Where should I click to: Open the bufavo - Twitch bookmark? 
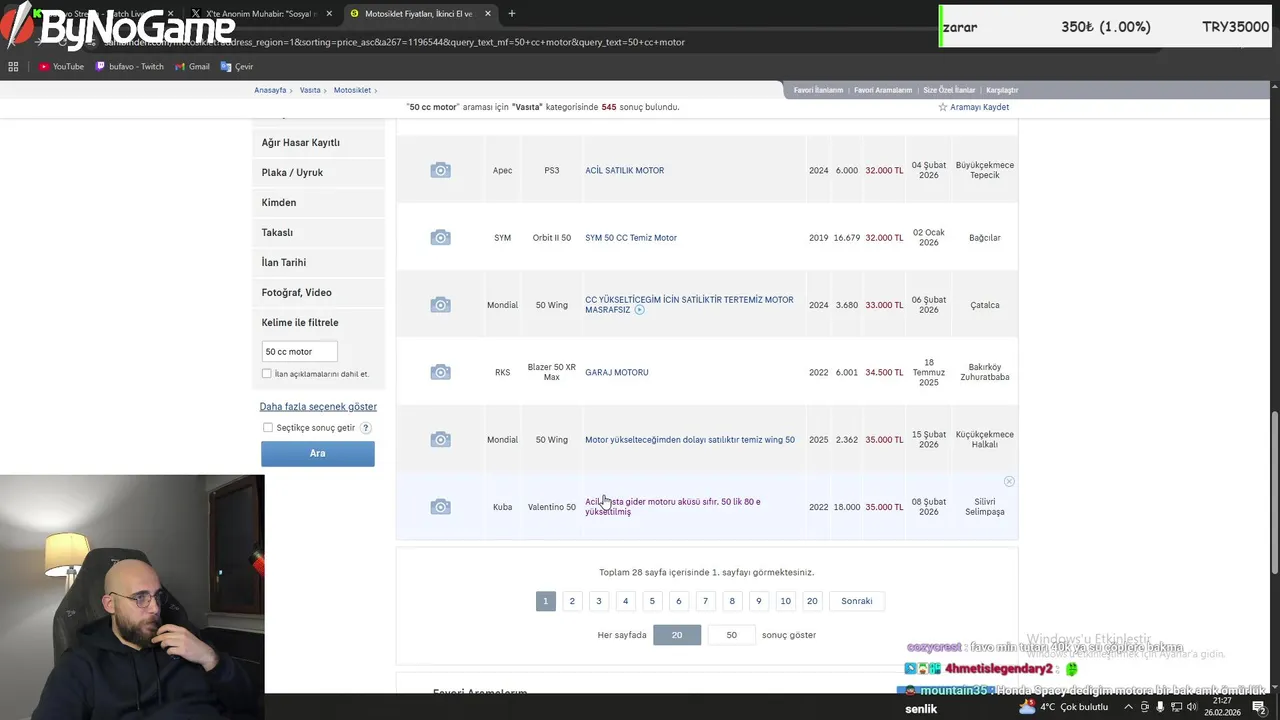(x=129, y=66)
